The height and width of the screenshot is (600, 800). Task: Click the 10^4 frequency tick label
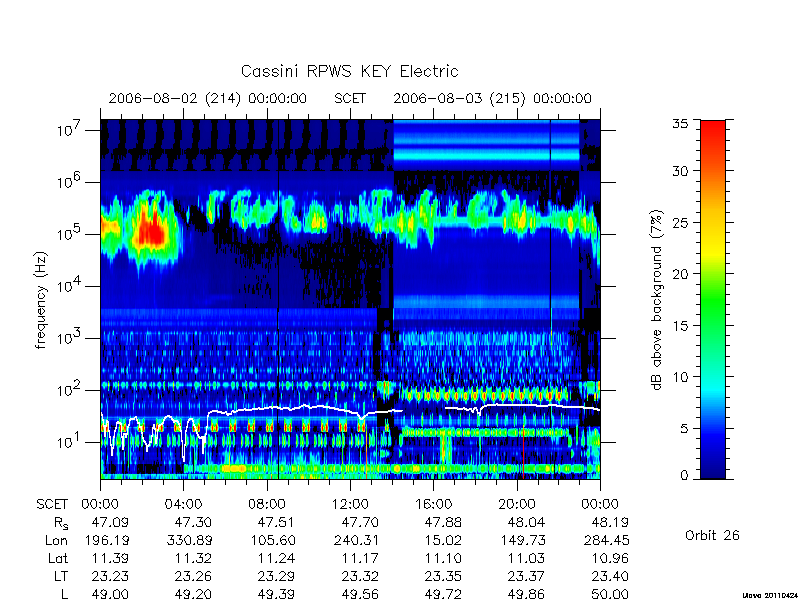point(67,285)
